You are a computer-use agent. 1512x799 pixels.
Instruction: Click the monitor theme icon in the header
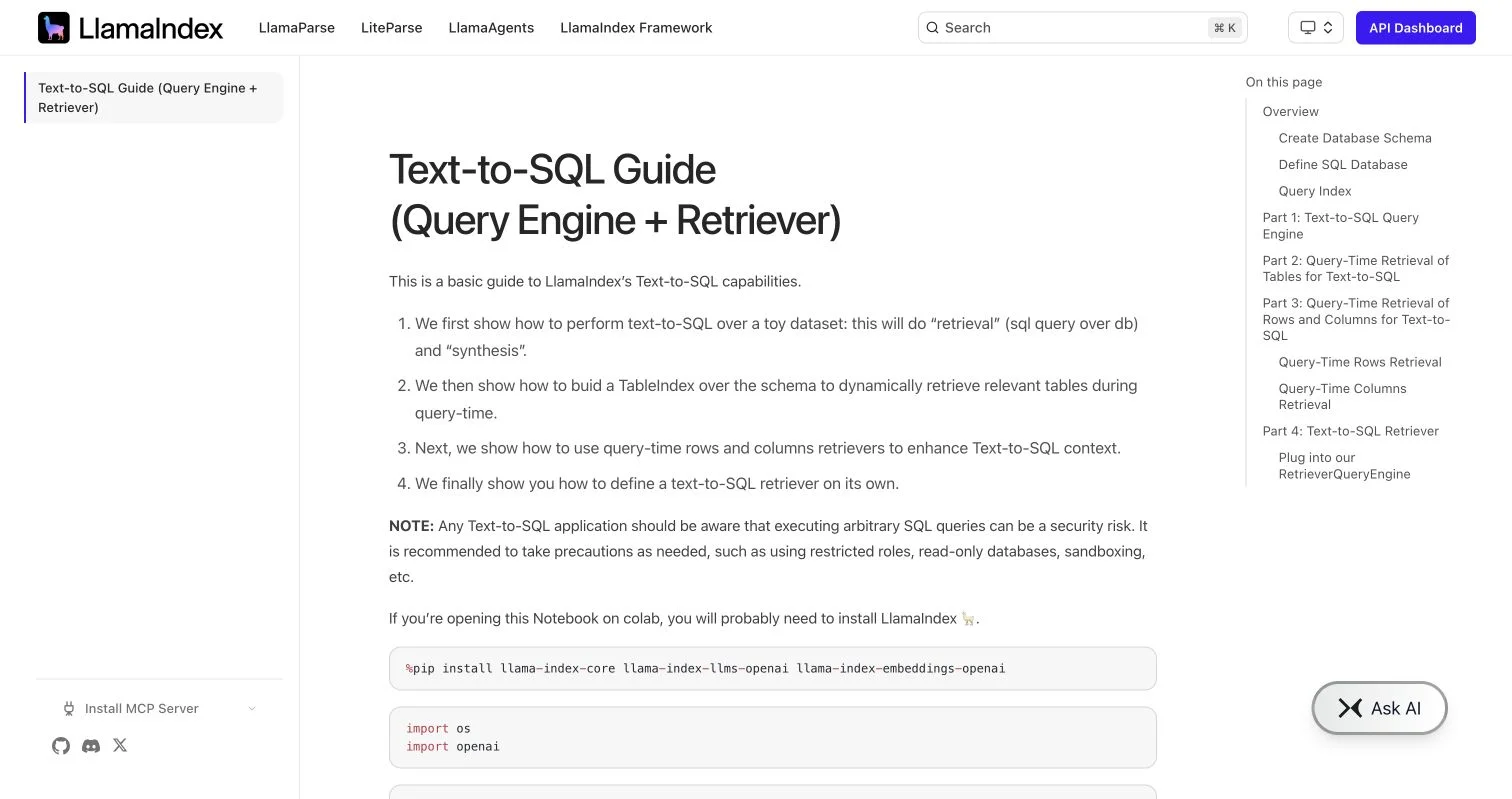pos(1307,28)
